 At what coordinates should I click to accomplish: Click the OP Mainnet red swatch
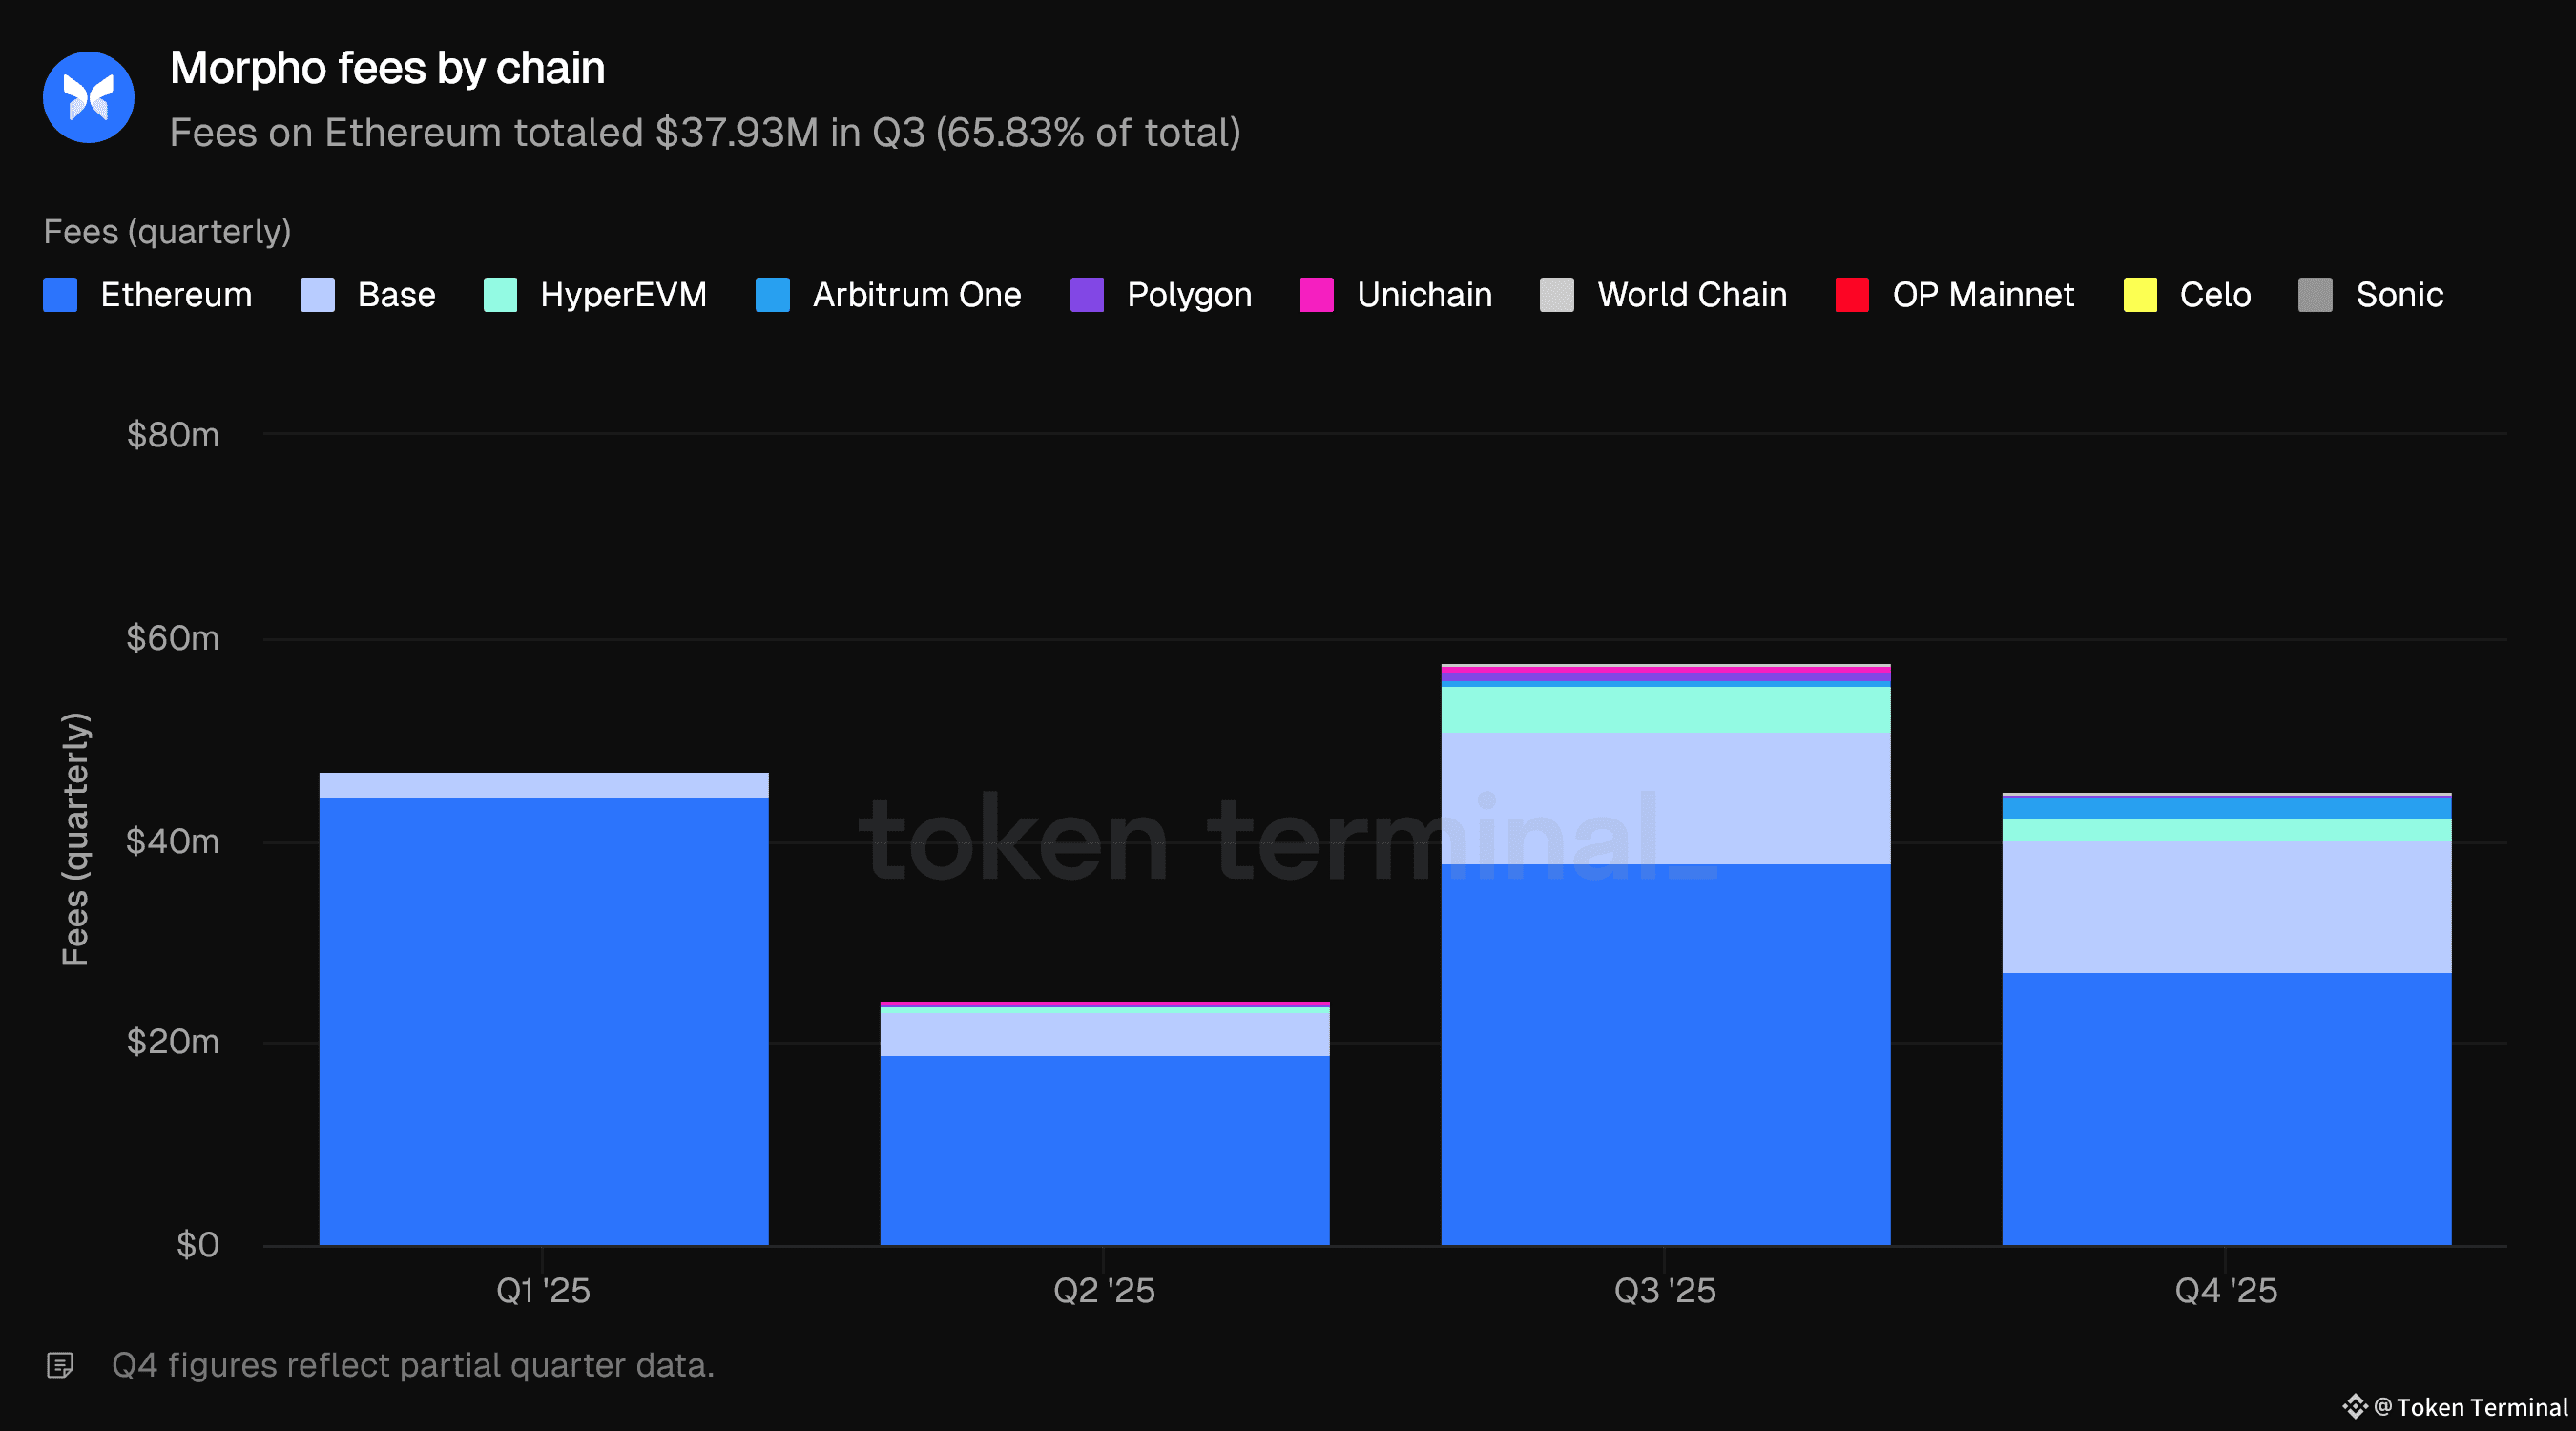coord(1852,295)
